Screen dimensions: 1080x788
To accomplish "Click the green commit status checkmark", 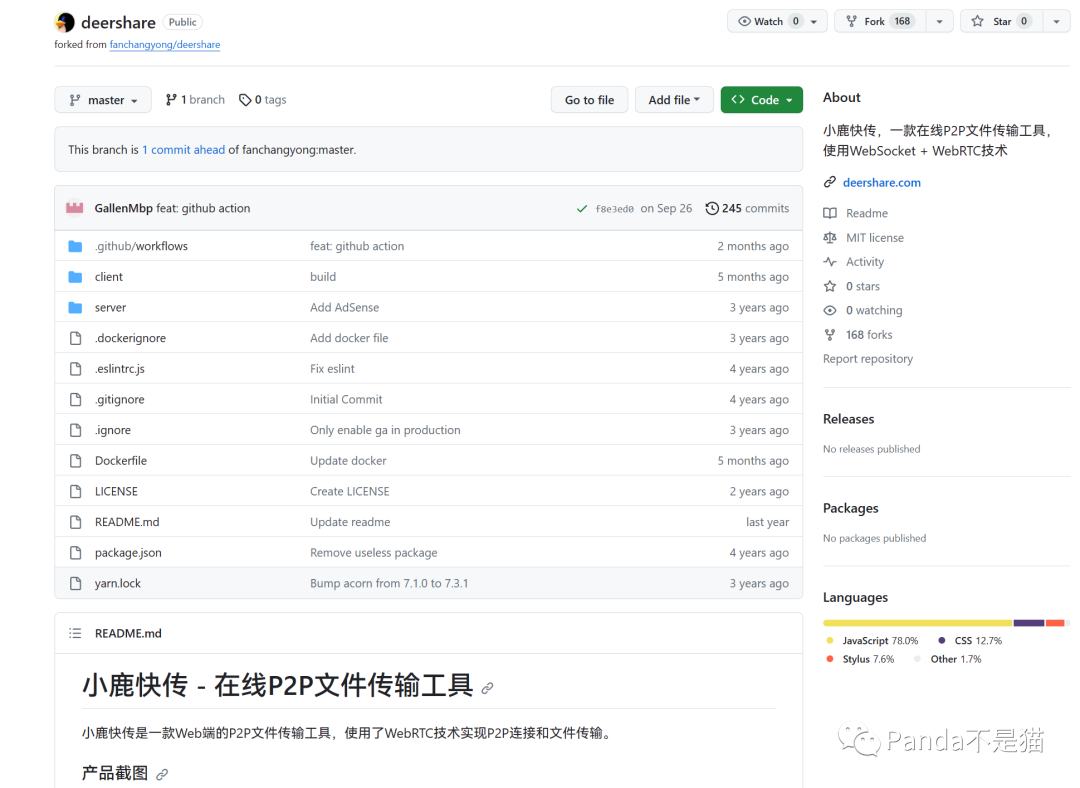I will tap(582, 209).
